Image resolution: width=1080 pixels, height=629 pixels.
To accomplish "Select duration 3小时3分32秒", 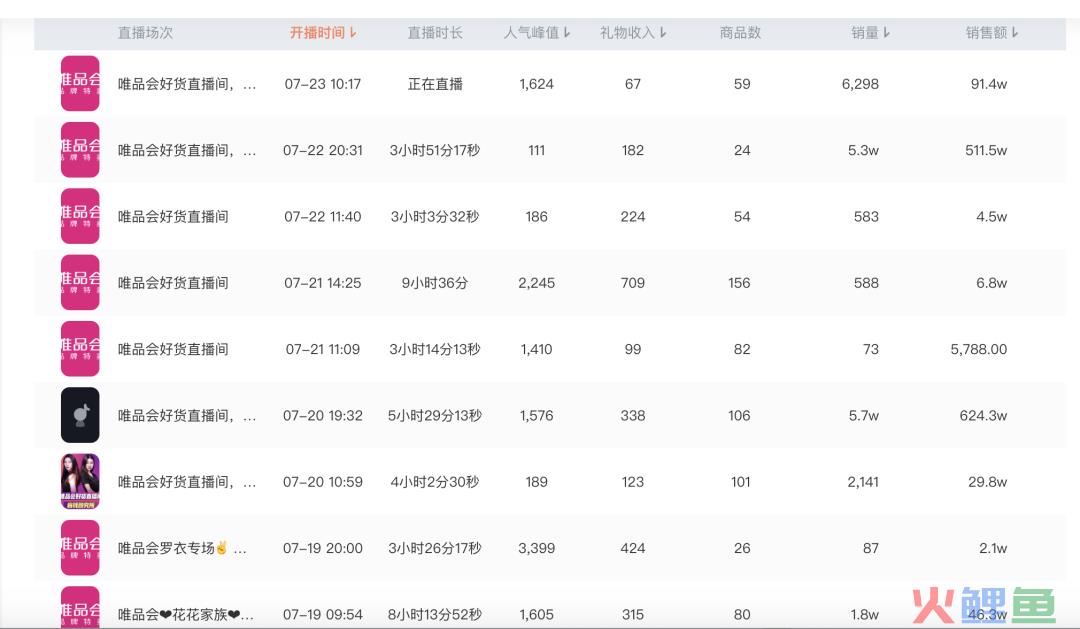I will tap(435, 216).
